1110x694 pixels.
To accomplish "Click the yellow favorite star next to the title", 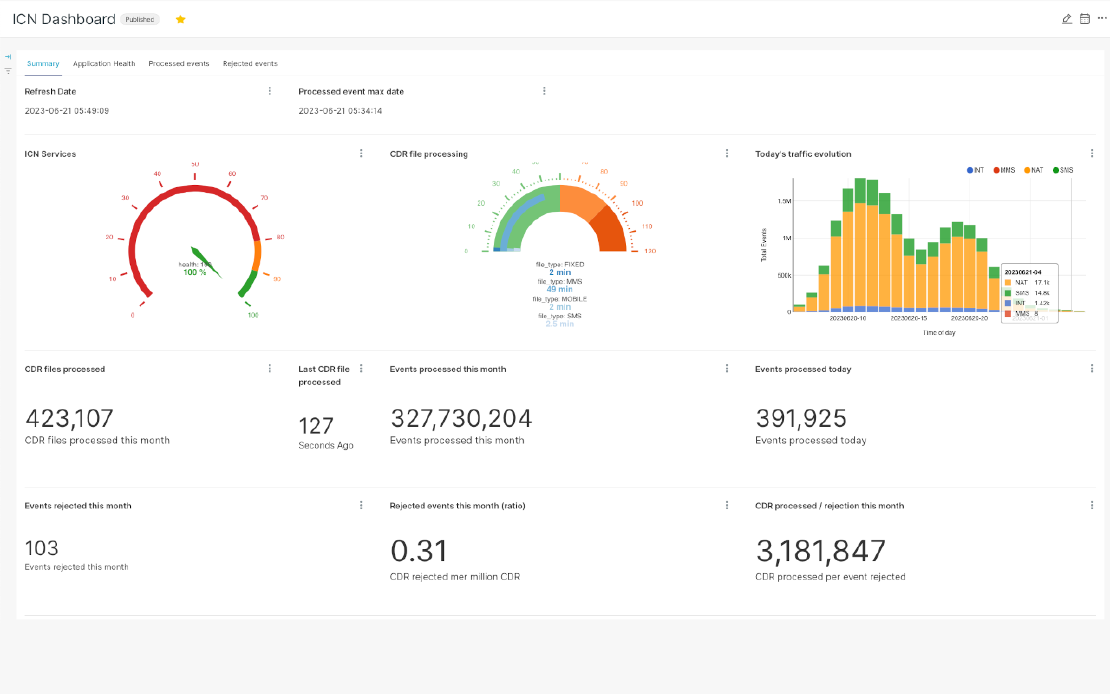I will (x=181, y=19).
